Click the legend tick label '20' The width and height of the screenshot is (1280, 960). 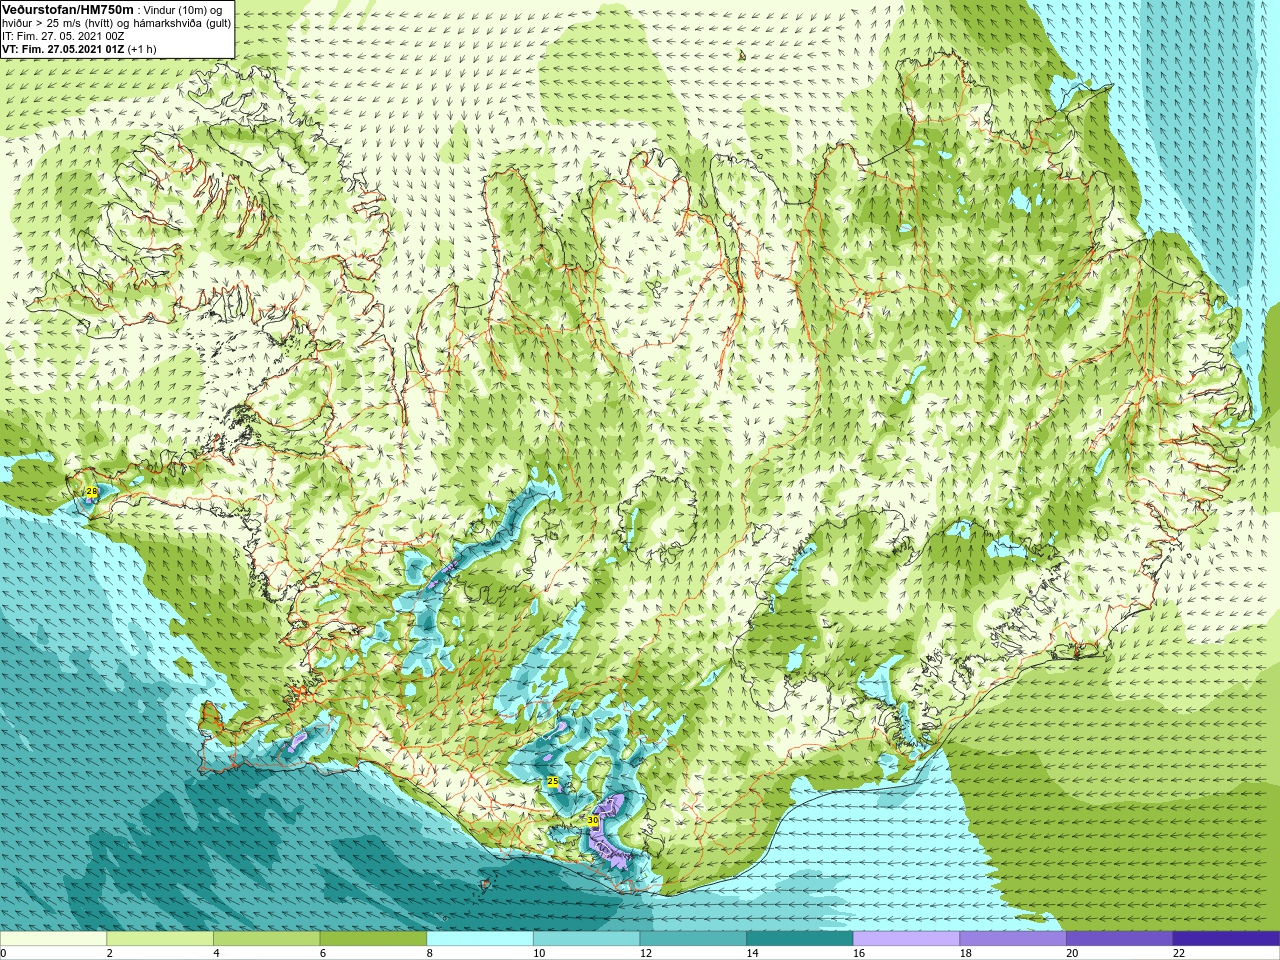click(1072, 953)
